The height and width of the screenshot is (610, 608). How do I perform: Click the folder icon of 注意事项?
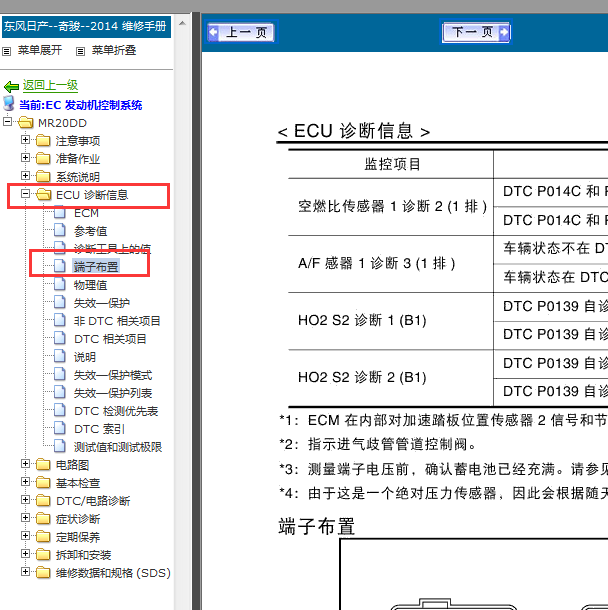43,140
